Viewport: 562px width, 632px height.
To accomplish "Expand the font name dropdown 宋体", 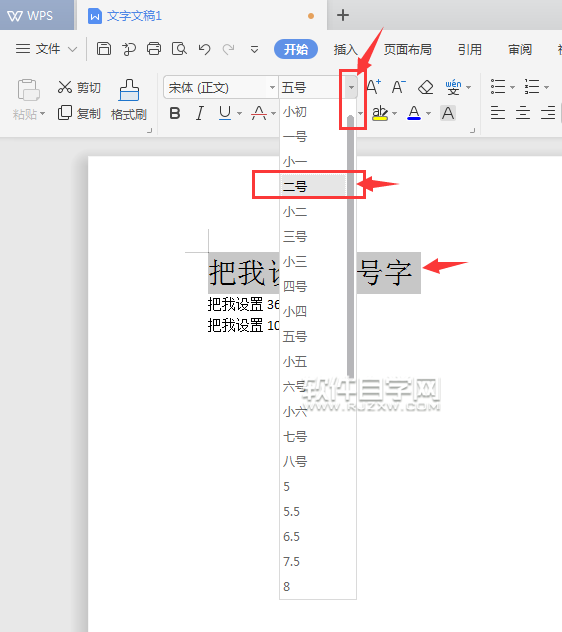I will [272, 87].
